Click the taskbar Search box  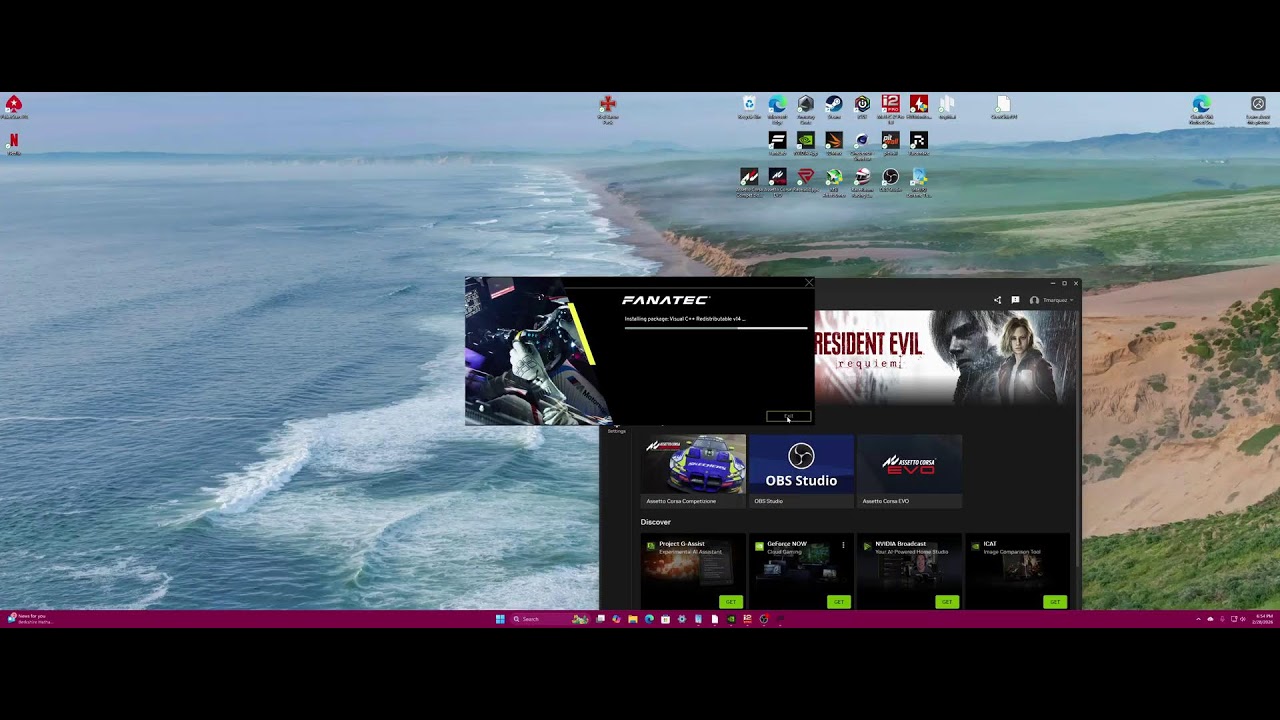click(551, 619)
